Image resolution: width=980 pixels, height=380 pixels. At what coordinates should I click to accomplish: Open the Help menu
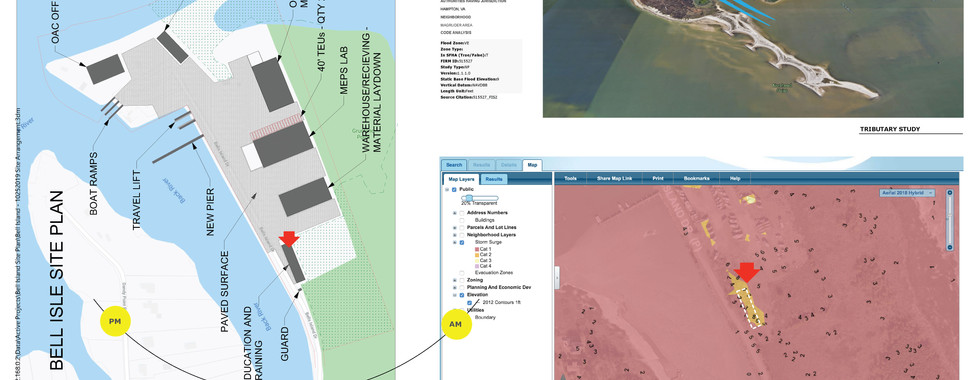735,179
